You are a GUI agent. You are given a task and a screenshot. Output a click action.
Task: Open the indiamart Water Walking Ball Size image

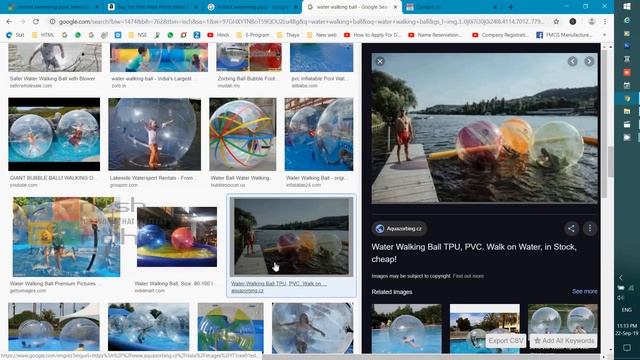177,237
